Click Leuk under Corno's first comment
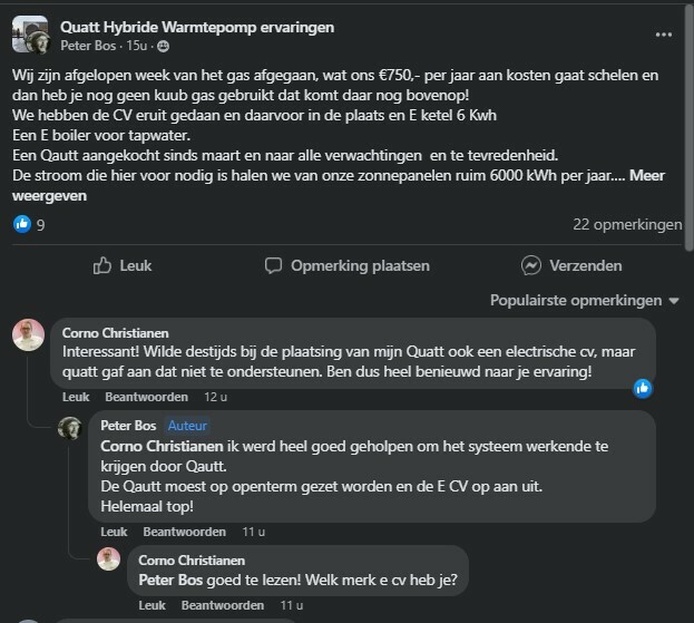The image size is (694, 623). [x=76, y=397]
